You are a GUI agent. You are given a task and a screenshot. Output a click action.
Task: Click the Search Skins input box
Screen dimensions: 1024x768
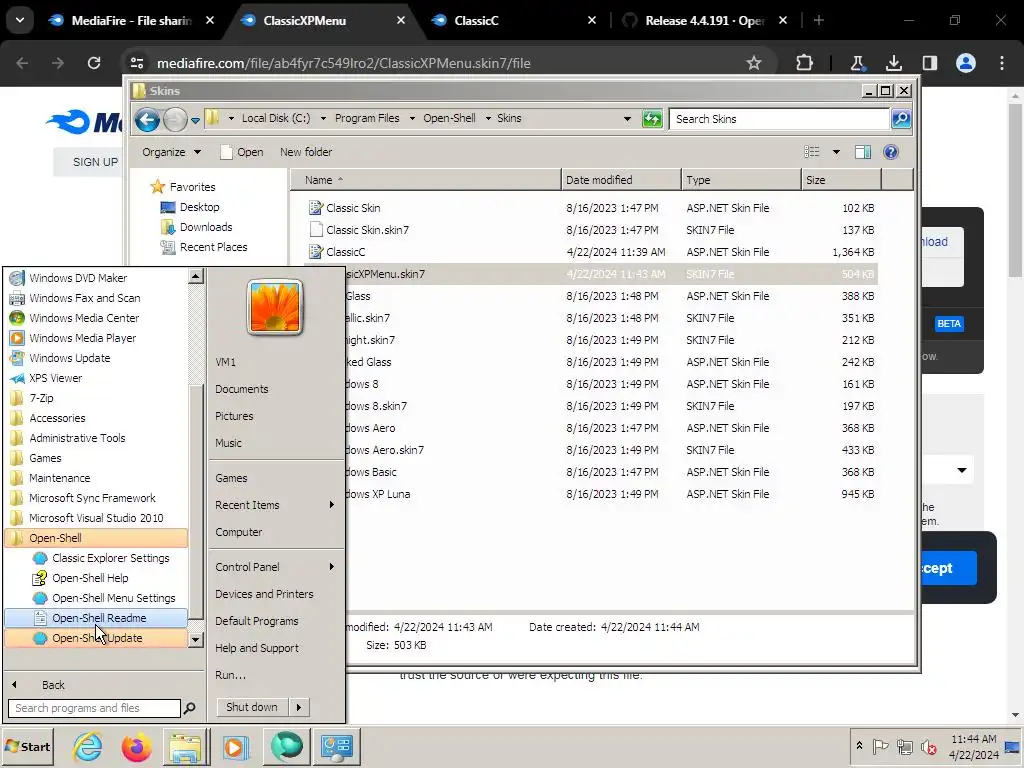pyautogui.click(x=779, y=119)
